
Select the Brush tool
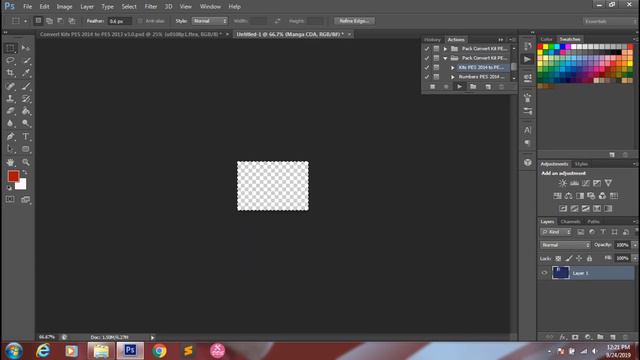26,86
